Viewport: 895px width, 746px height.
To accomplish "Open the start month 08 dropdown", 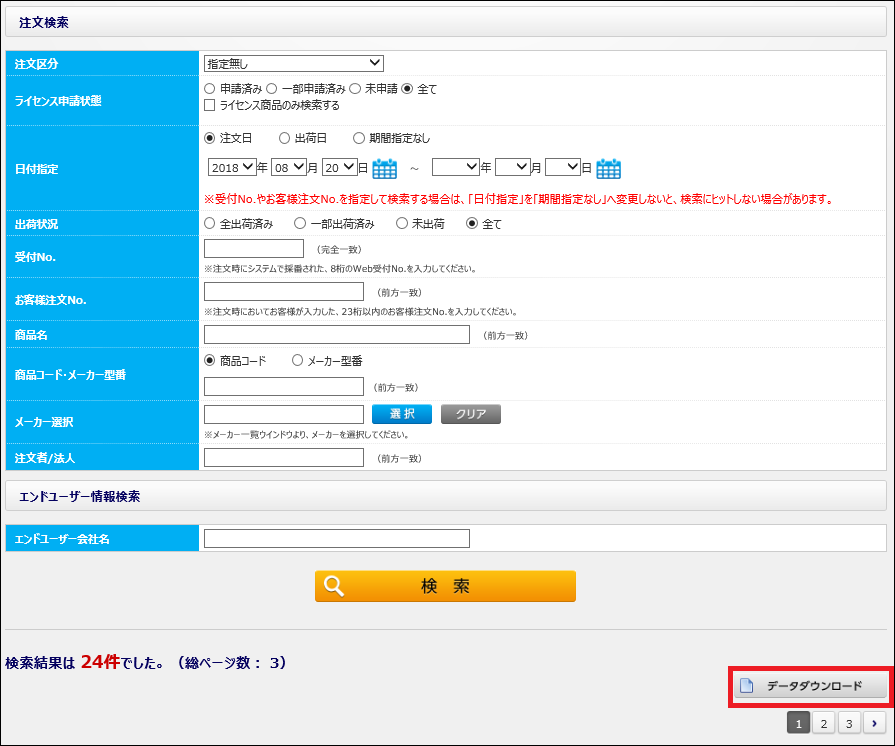I will (288, 168).
